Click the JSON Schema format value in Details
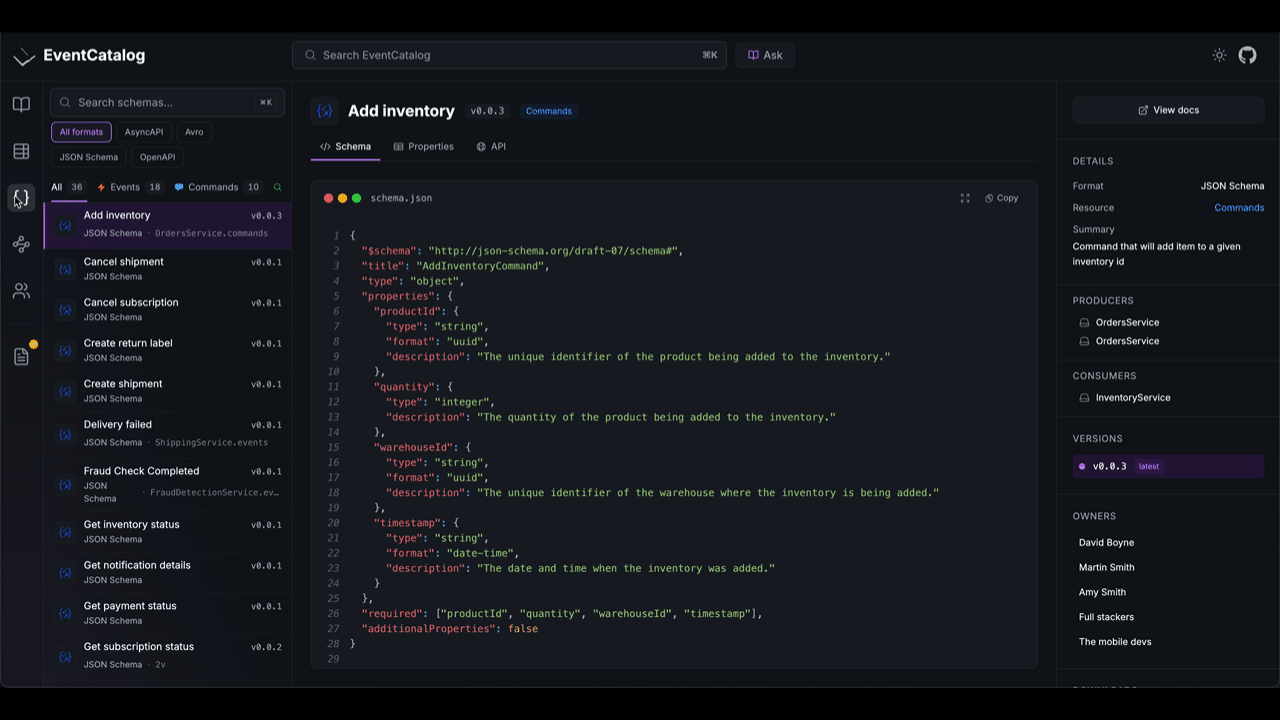1280x720 pixels. coord(1232,186)
